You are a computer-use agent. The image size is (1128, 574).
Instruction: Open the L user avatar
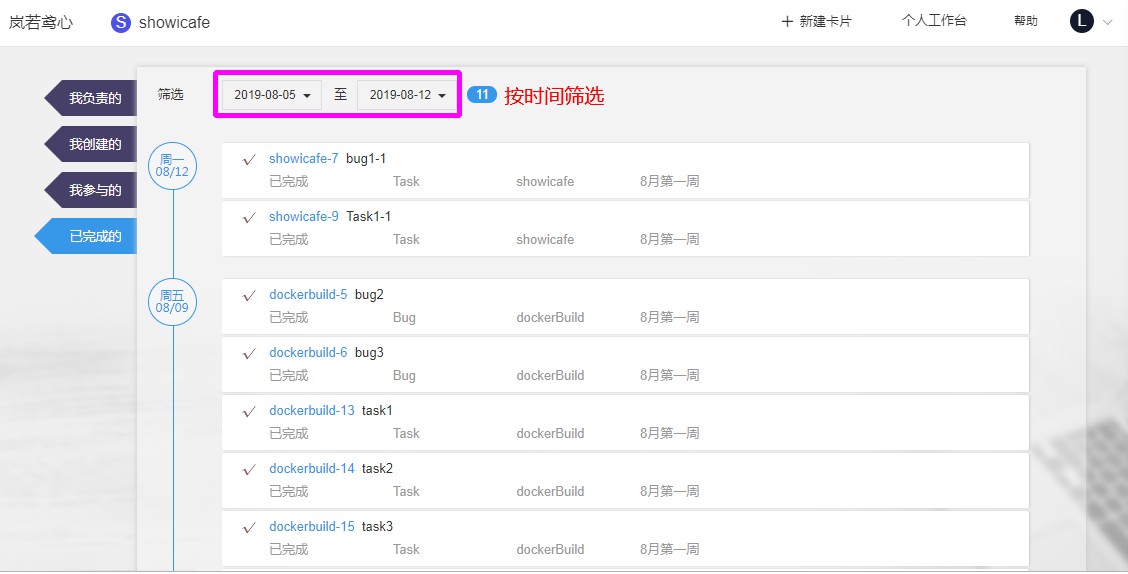(1082, 22)
